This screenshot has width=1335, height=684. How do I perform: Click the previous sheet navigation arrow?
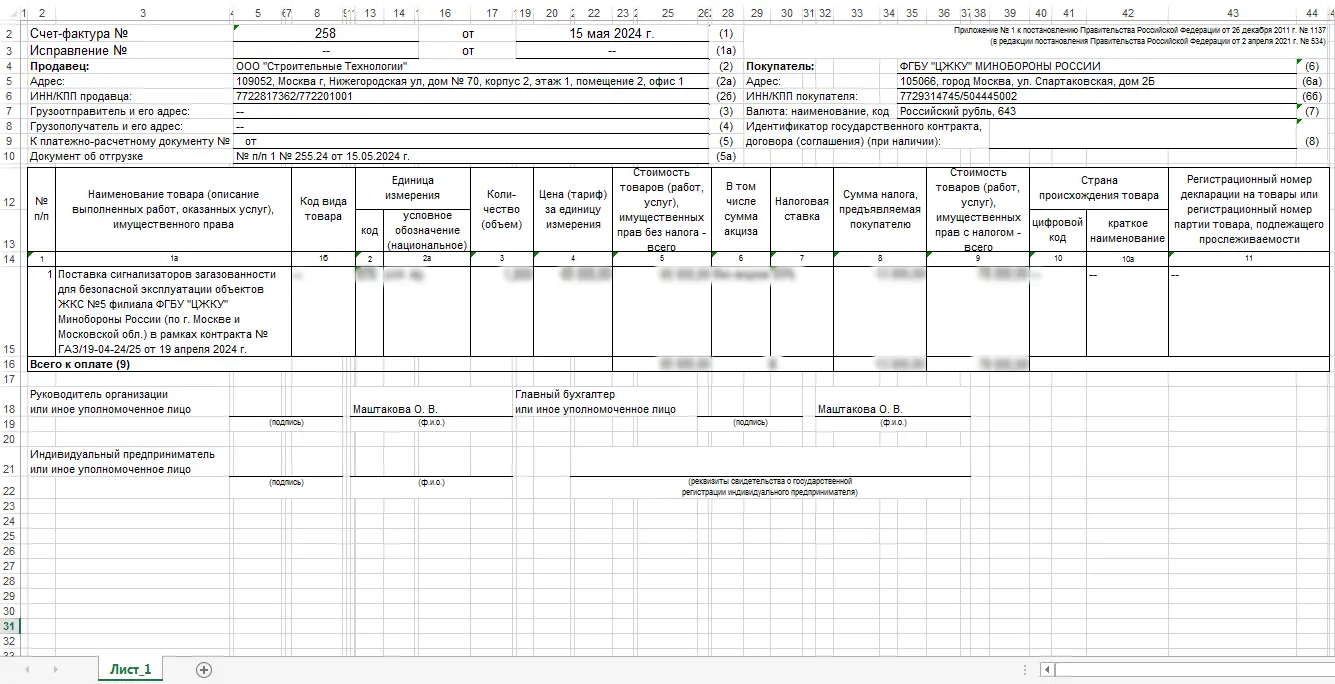(x=27, y=670)
